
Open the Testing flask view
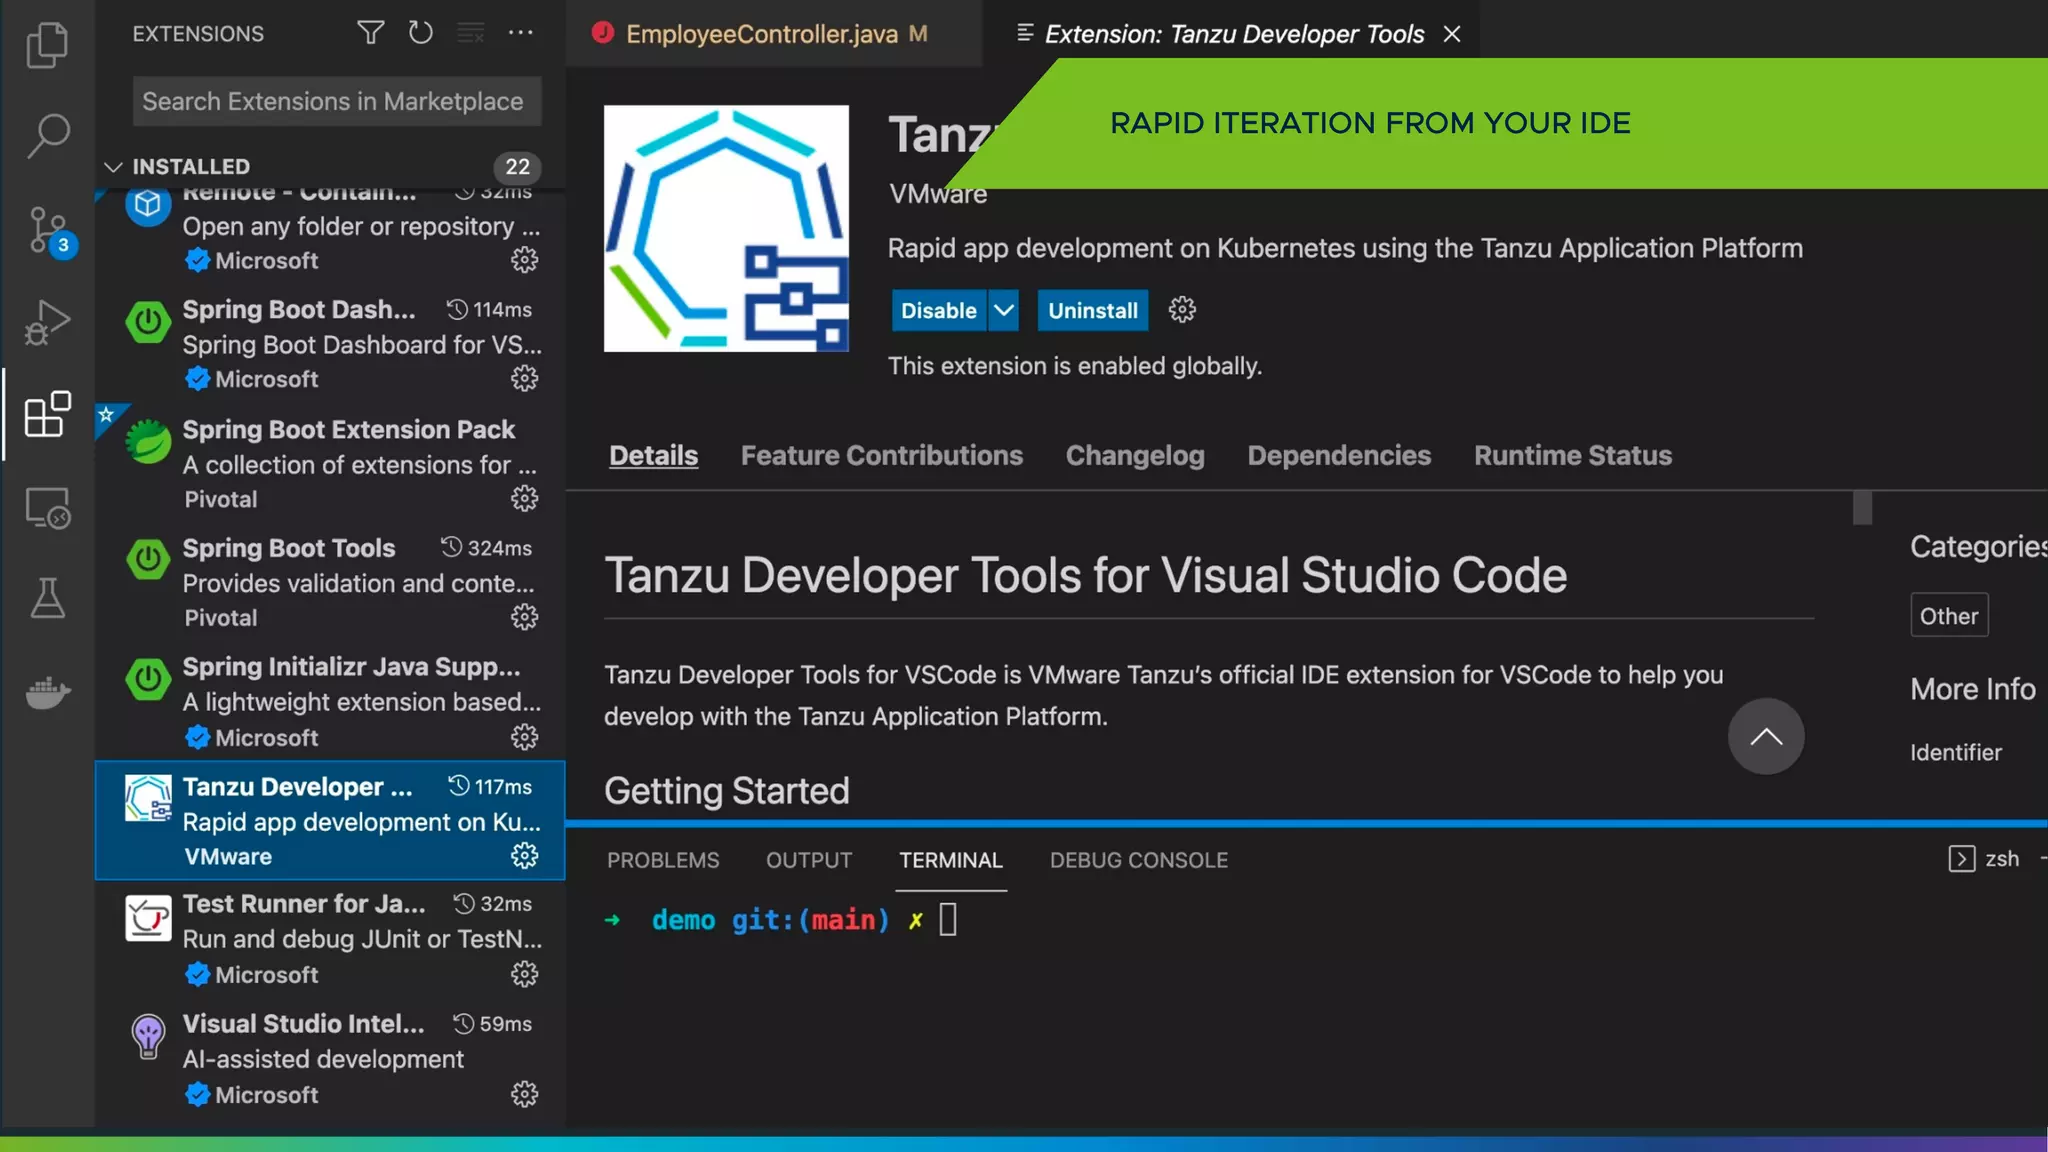(x=47, y=598)
